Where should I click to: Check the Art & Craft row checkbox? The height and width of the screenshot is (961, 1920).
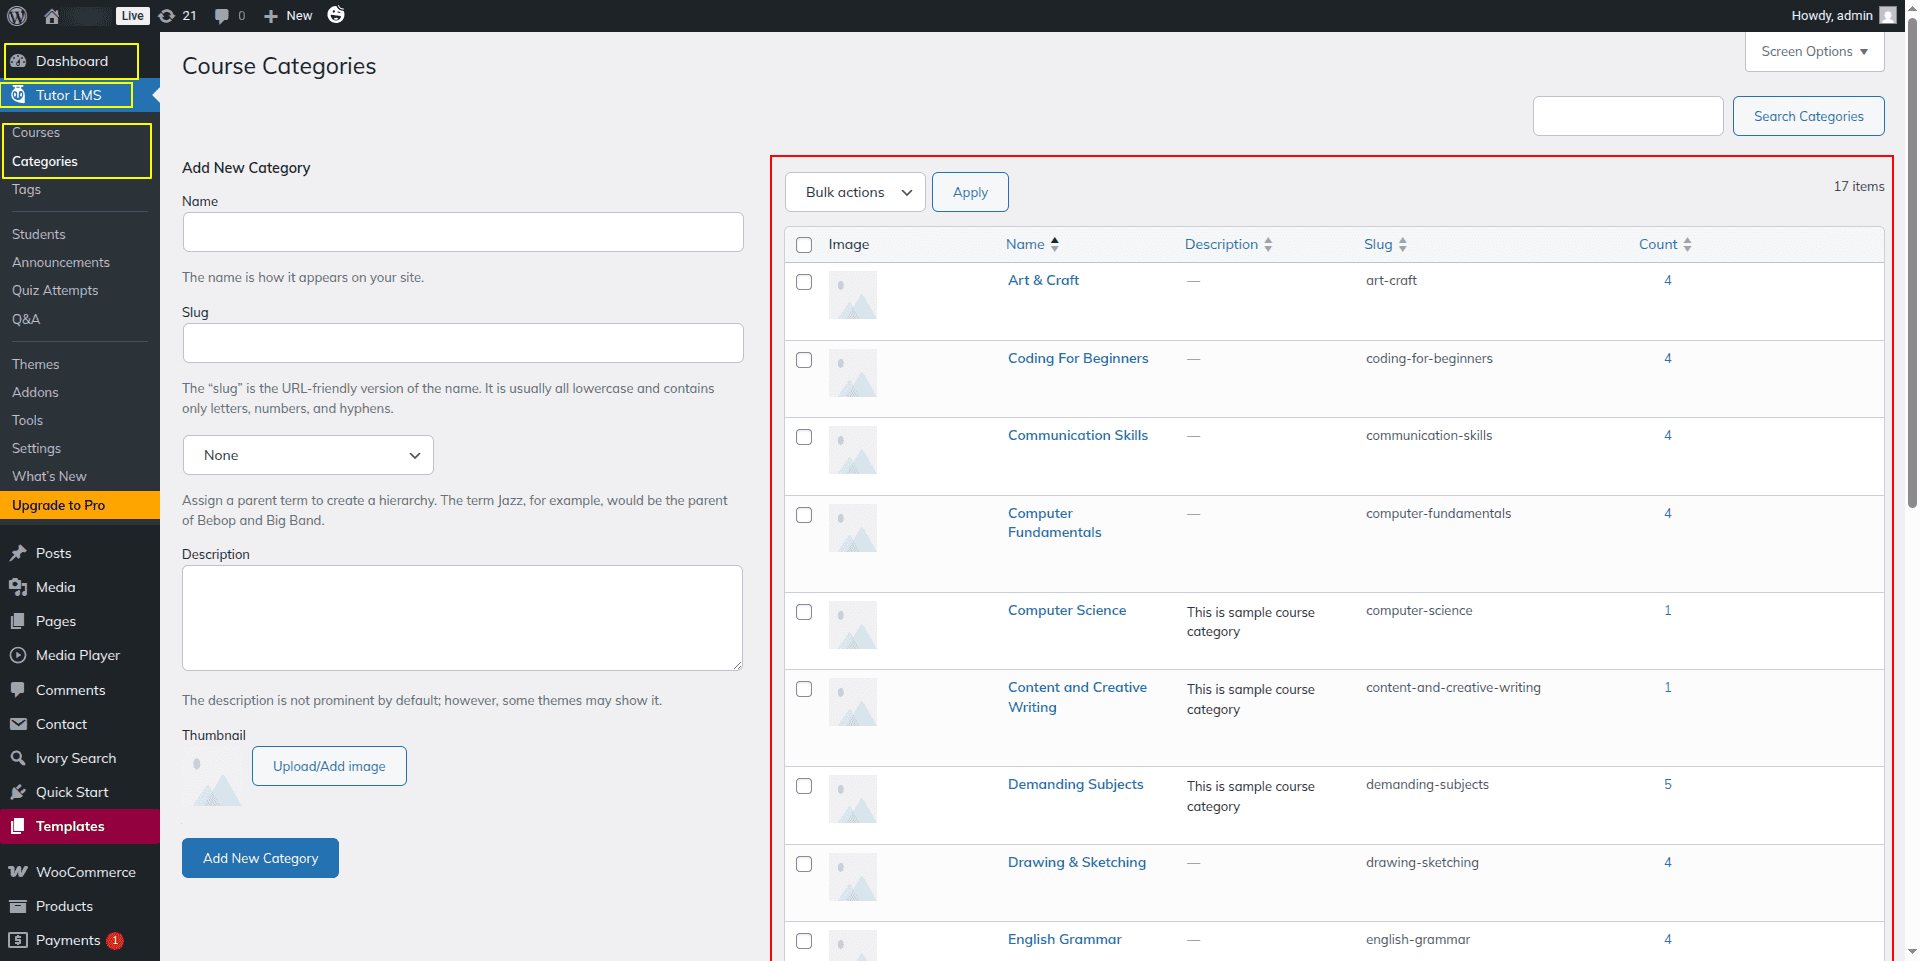click(x=804, y=282)
